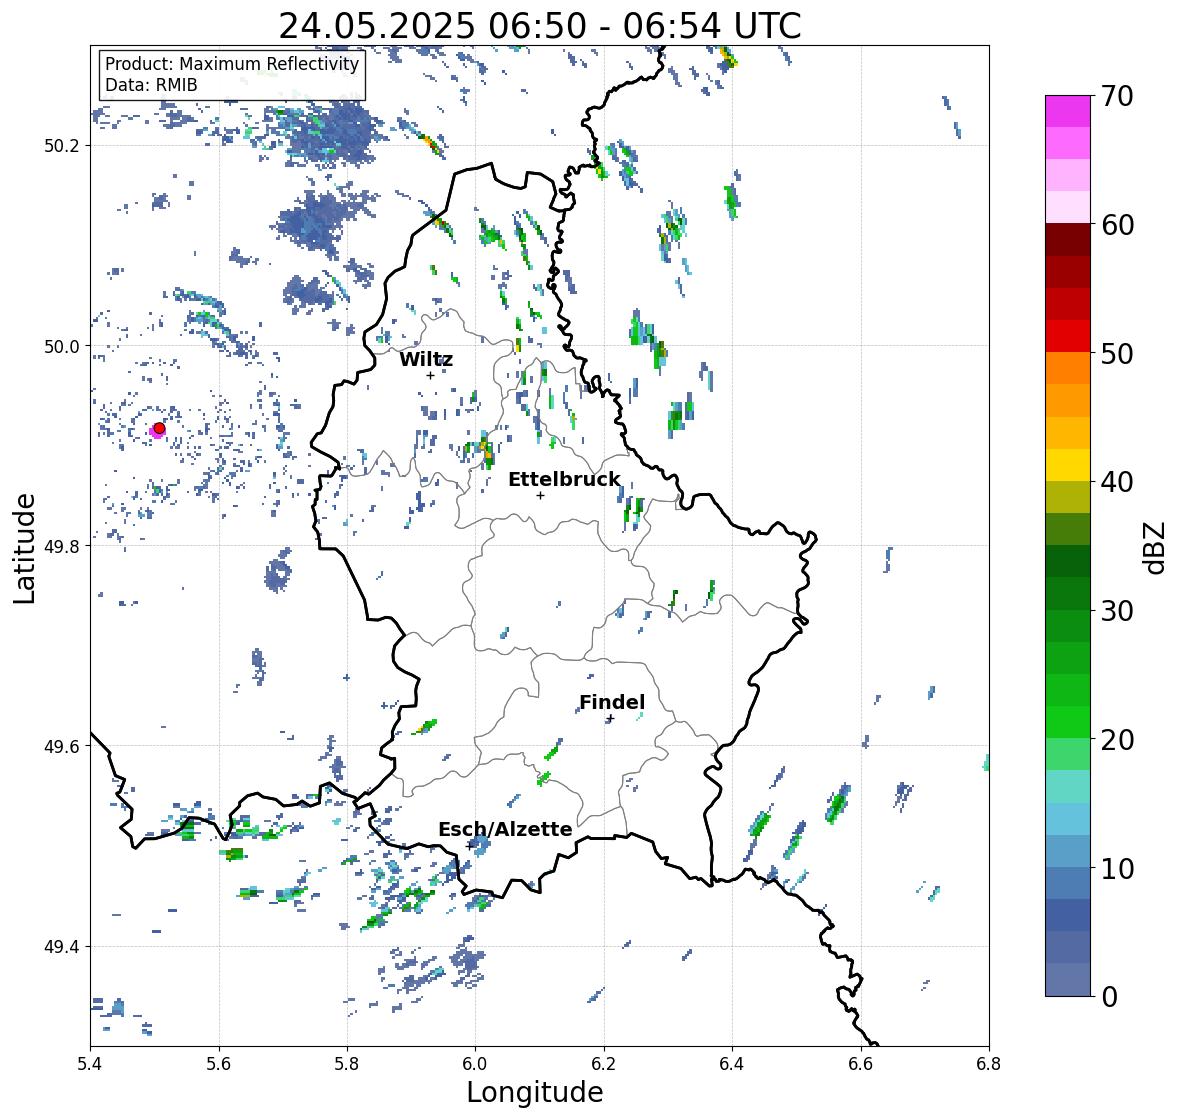Click the red radar site marker
The image size is (1179, 1117).
[159, 428]
